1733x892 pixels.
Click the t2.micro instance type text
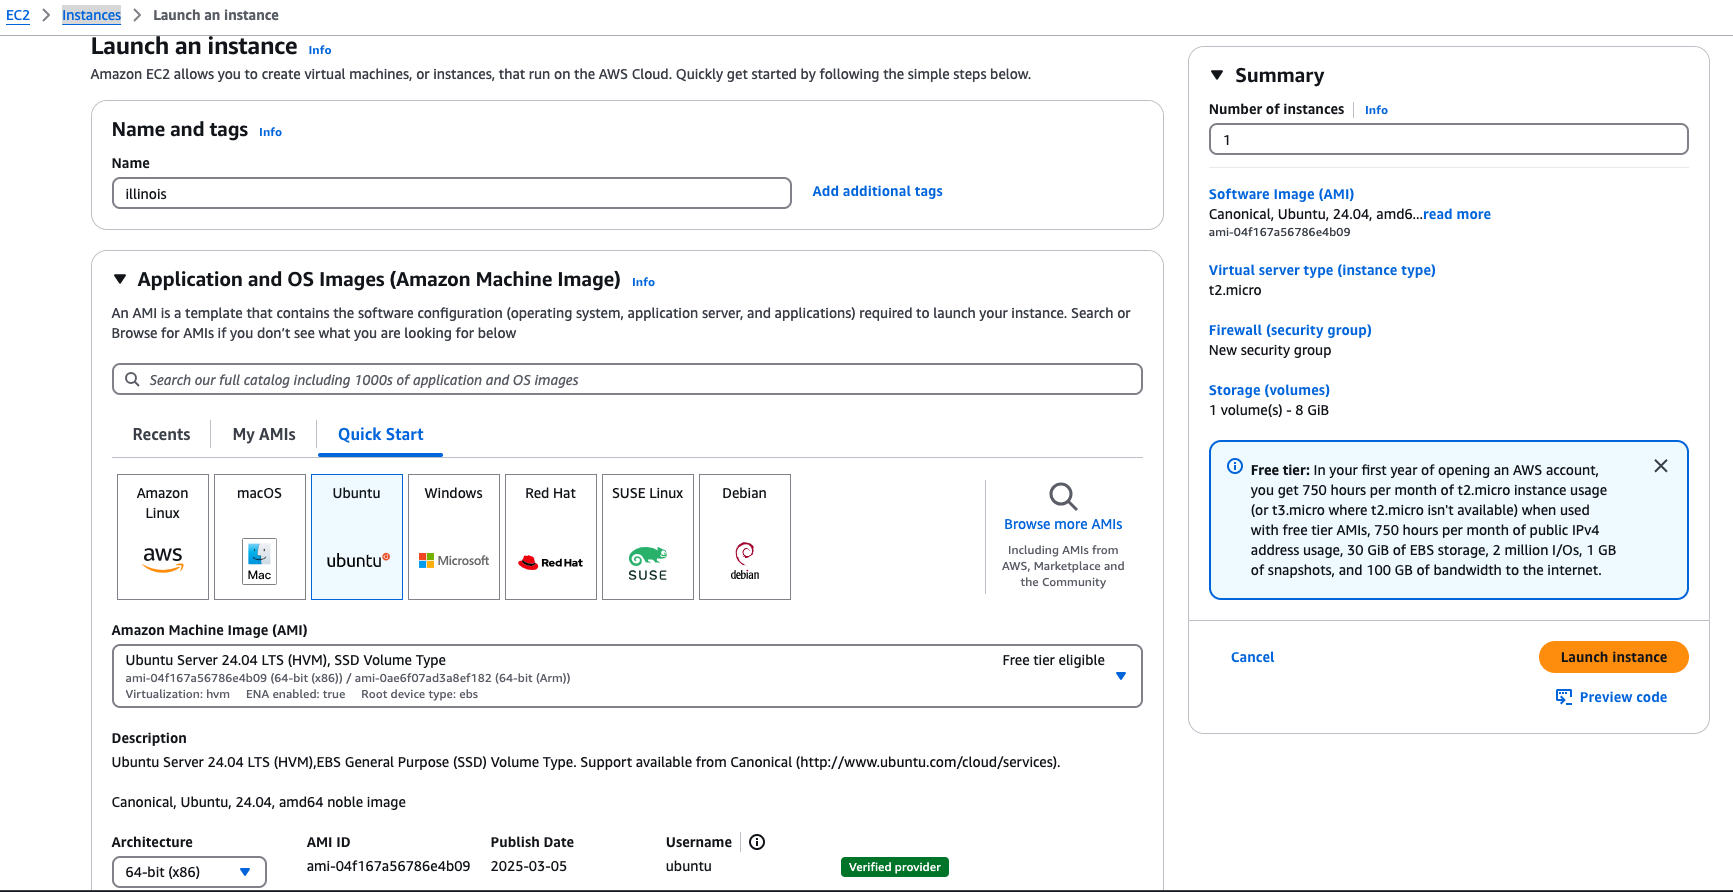click(x=1235, y=290)
